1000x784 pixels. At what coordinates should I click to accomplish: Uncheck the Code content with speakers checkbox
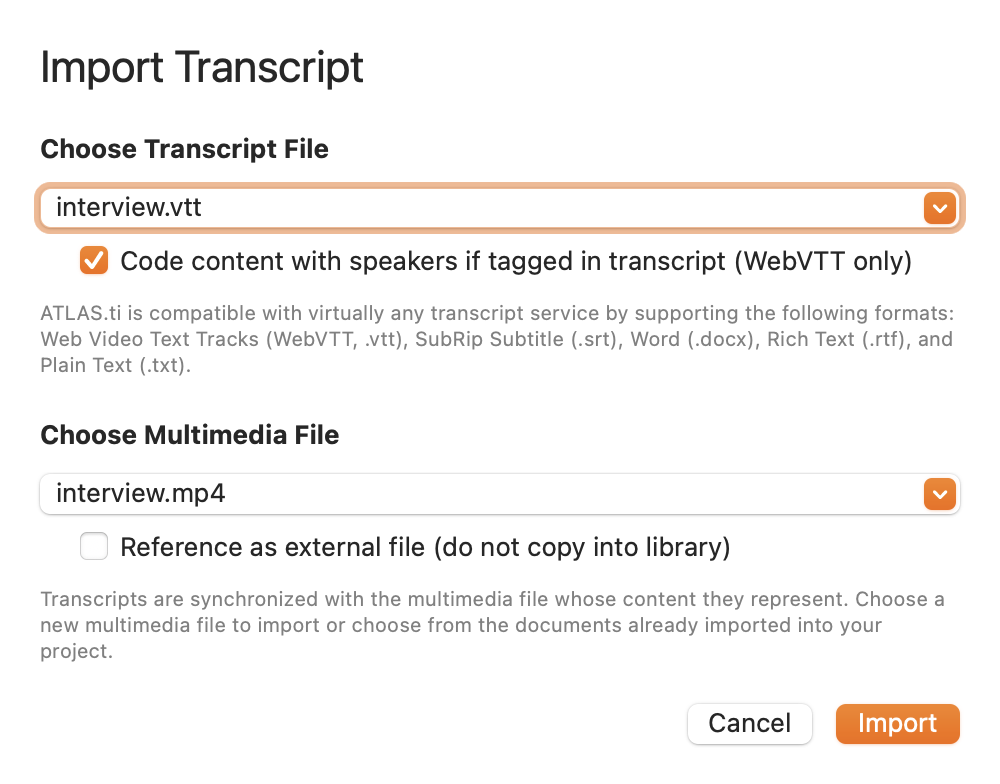pyautogui.click(x=94, y=261)
